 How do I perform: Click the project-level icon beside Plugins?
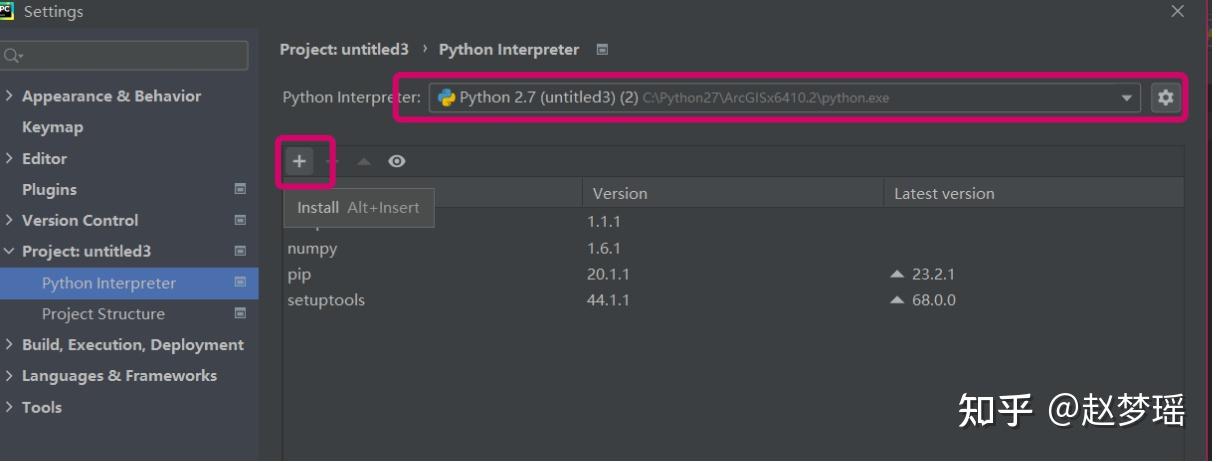tap(240, 189)
